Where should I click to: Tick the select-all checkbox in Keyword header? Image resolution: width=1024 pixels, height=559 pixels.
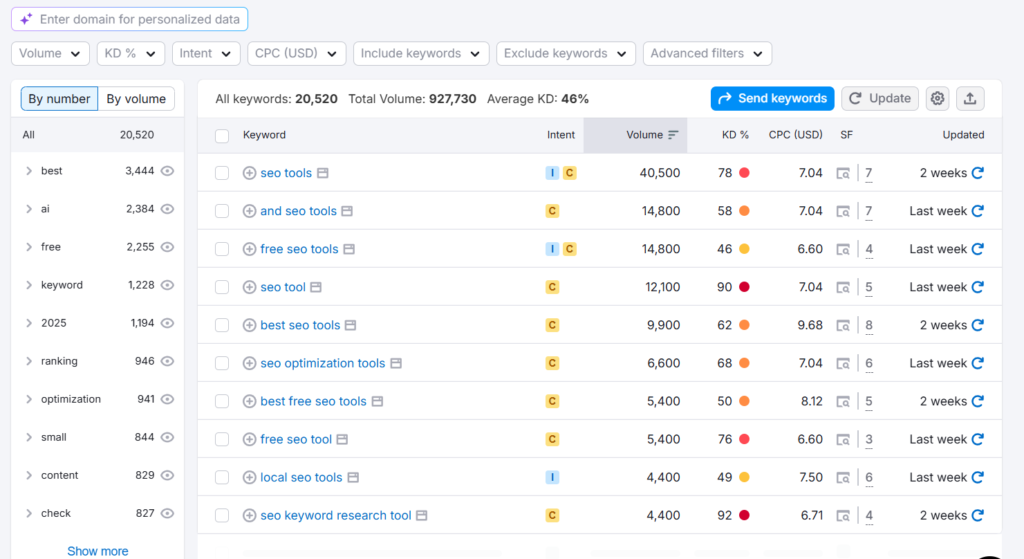tap(222, 135)
